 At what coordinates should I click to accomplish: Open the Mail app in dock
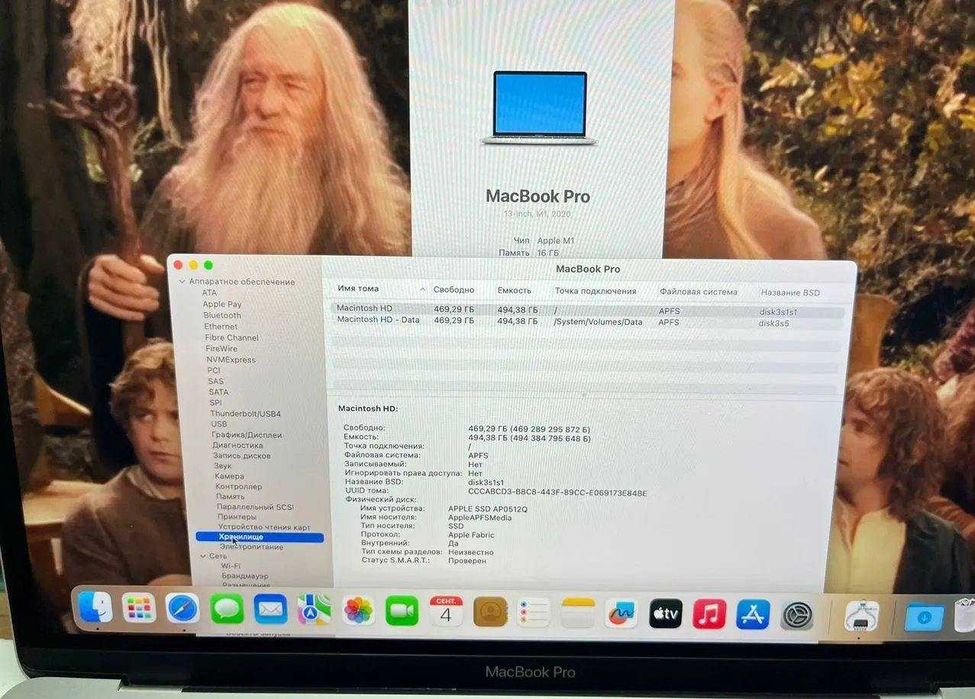[x=270, y=610]
